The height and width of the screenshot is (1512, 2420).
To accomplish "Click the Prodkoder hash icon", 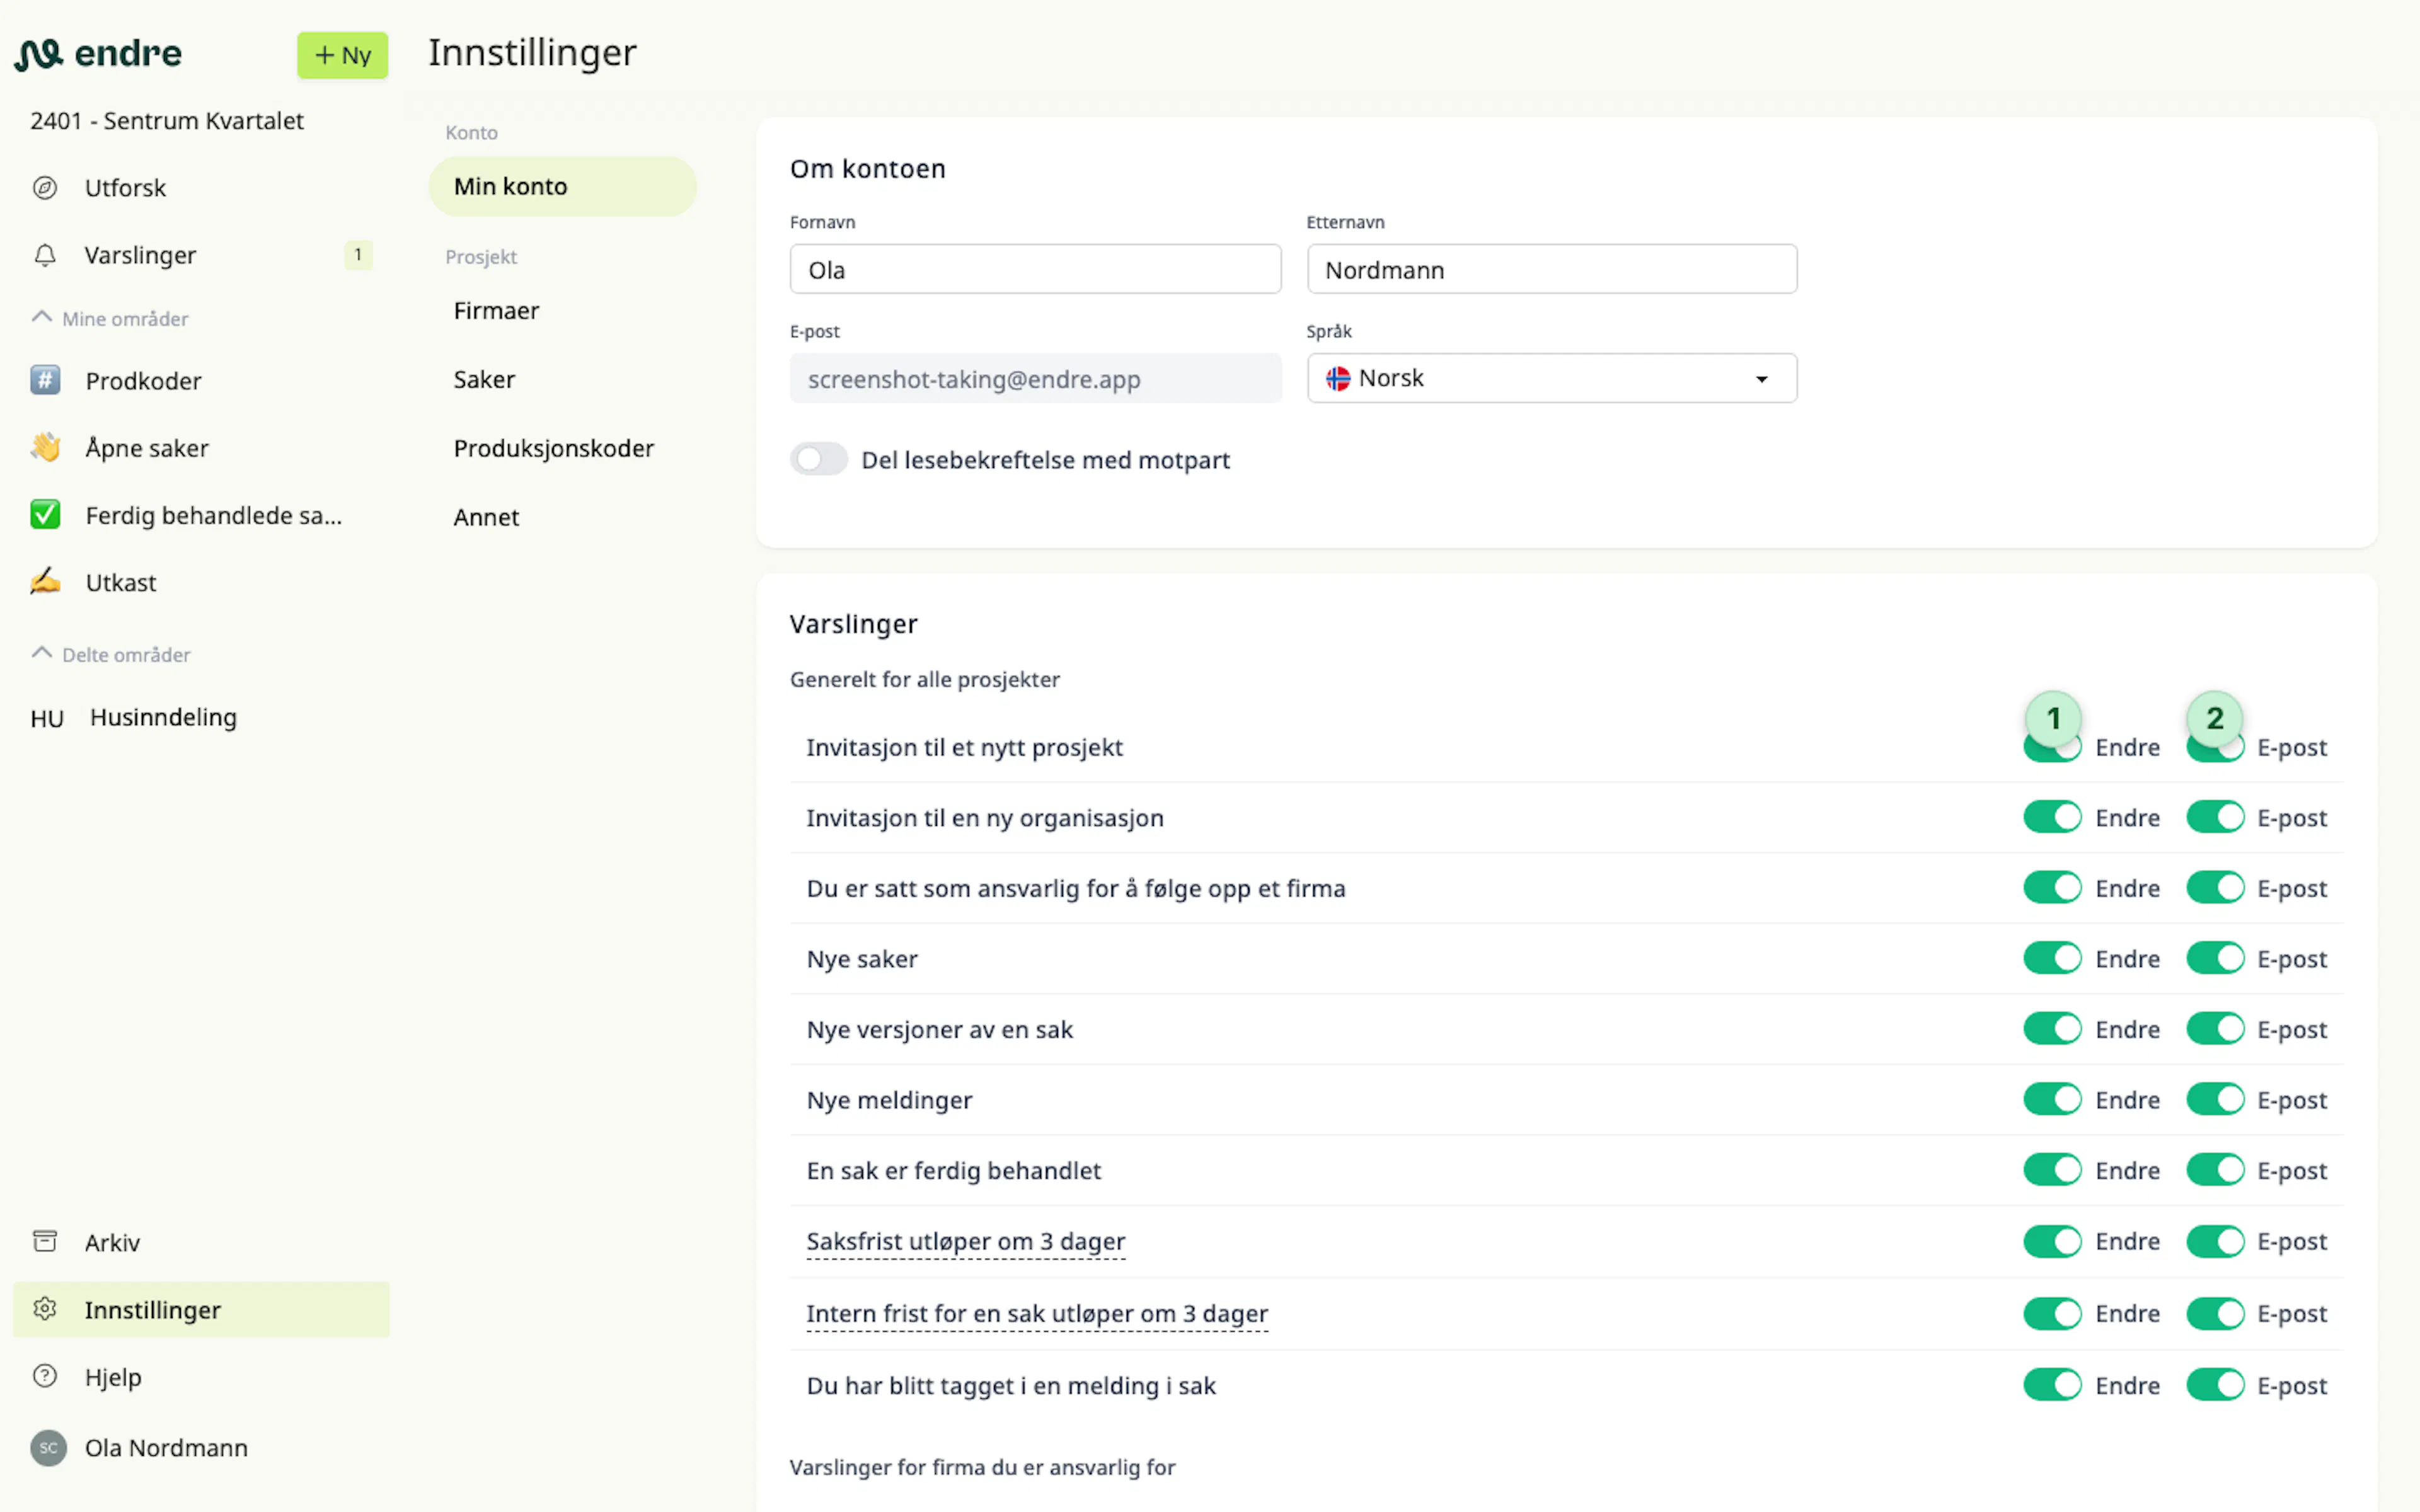I will click(45, 380).
